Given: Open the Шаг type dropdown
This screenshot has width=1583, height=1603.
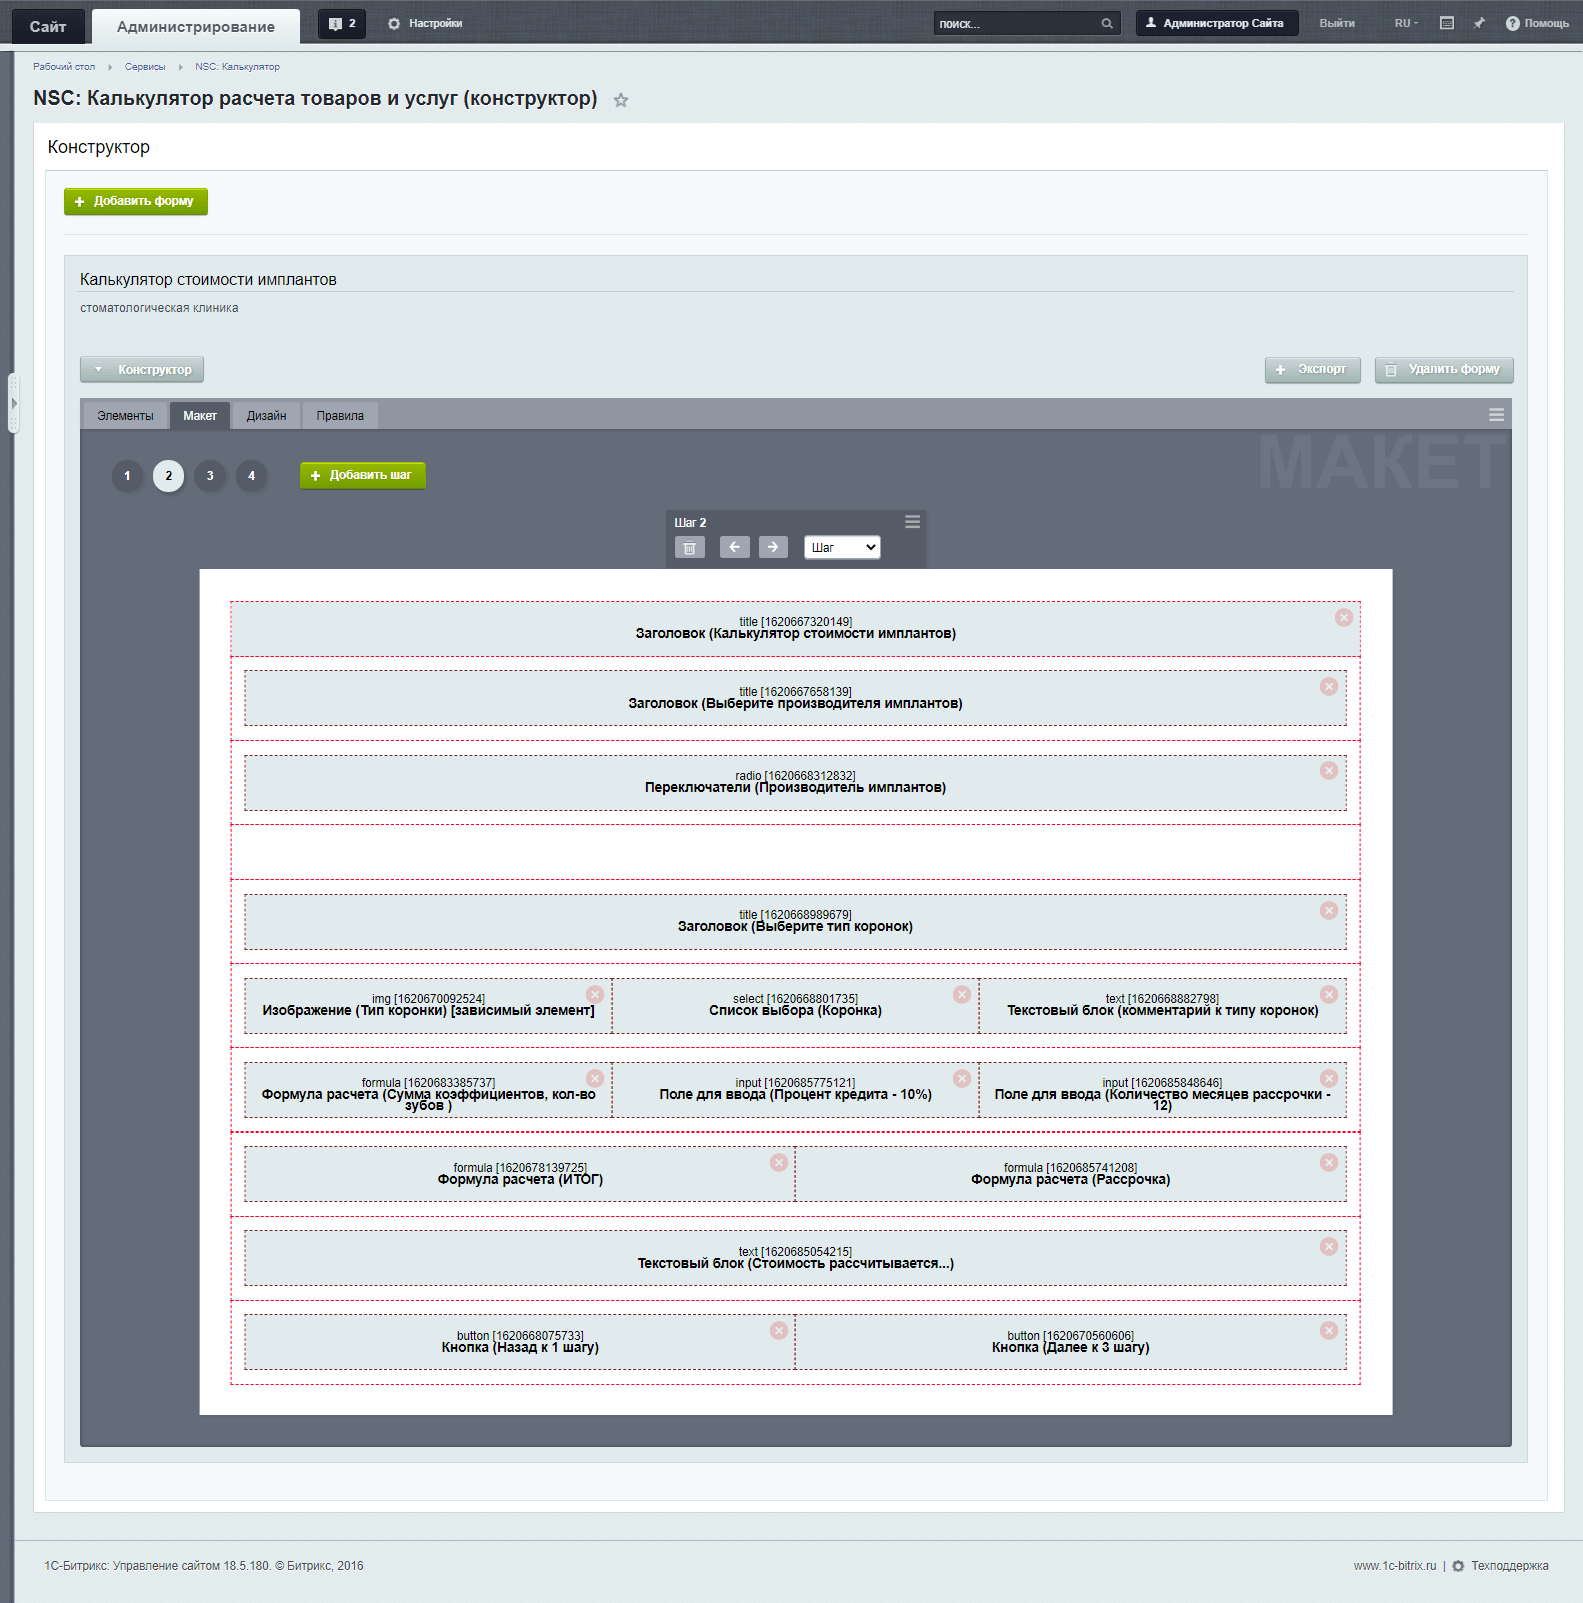Looking at the screenshot, I should click(x=842, y=548).
